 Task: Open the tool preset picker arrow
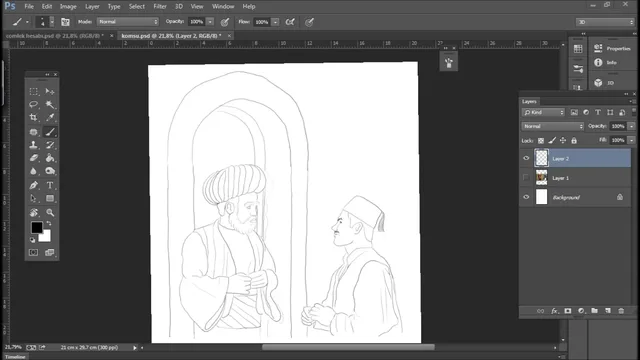tap(27, 22)
